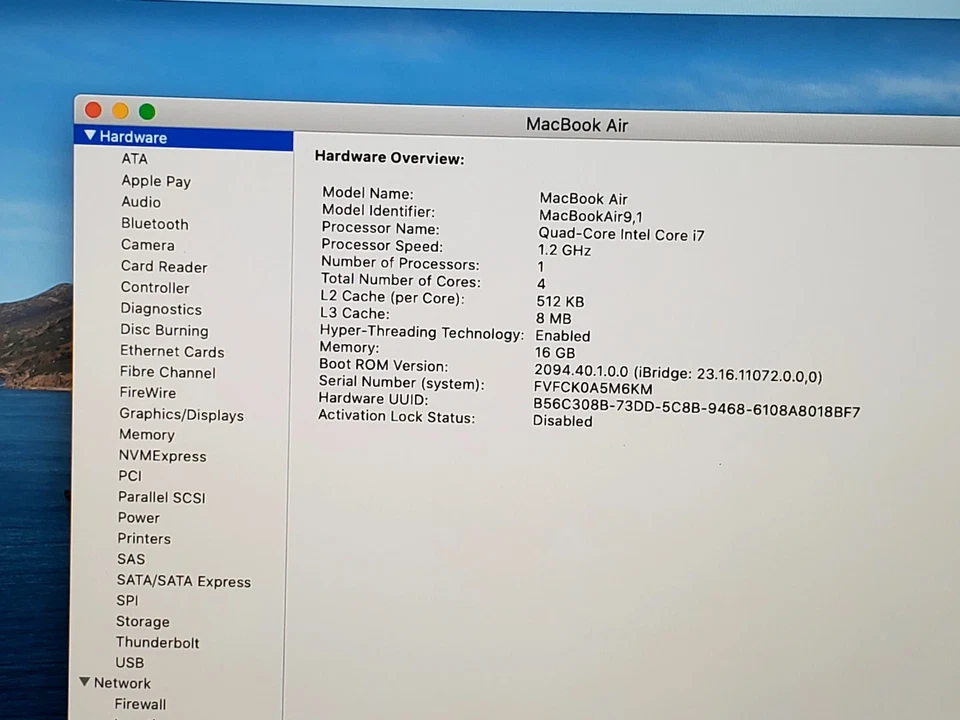
Task: Open the Bluetooth section
Action: tap(155, 223)
